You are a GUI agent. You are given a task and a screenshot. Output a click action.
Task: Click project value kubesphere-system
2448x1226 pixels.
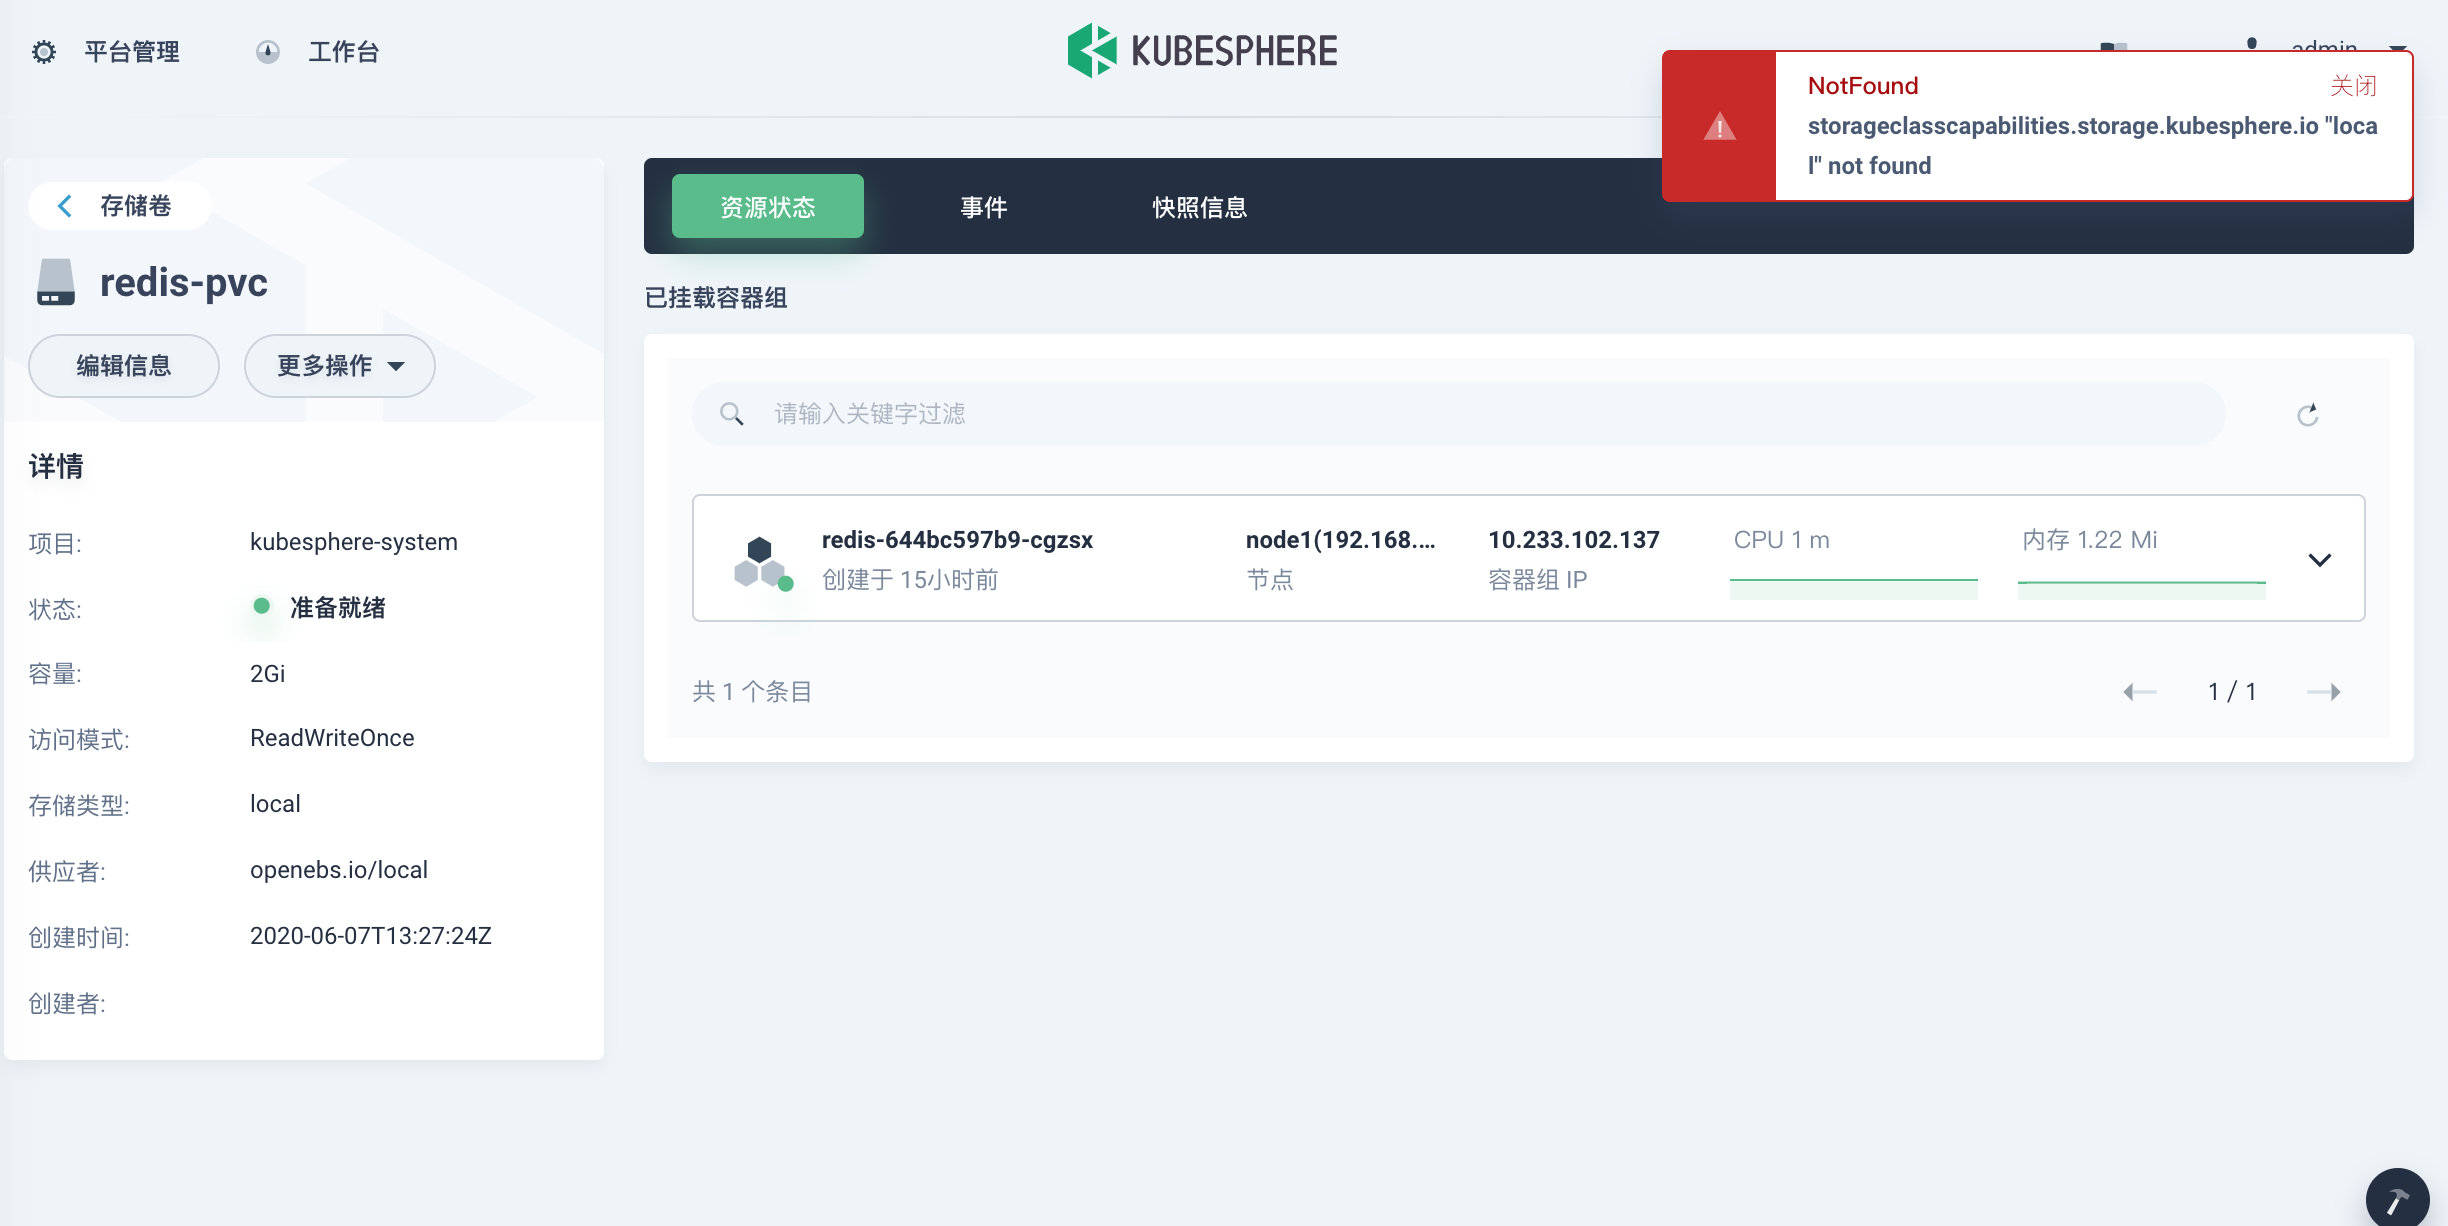pos(354,542)
